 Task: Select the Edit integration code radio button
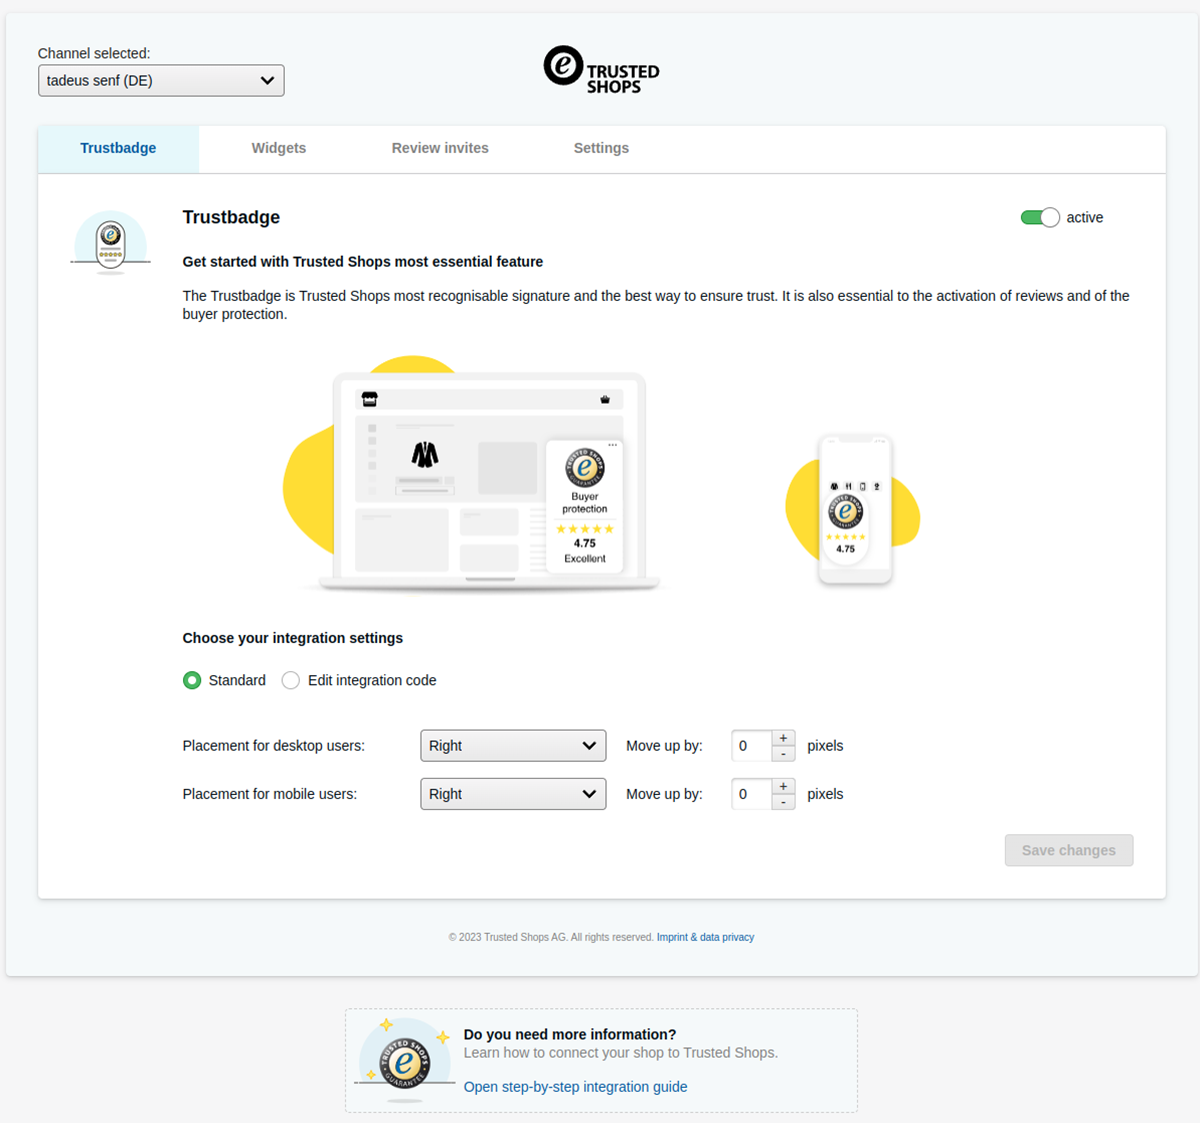(291, 680)
